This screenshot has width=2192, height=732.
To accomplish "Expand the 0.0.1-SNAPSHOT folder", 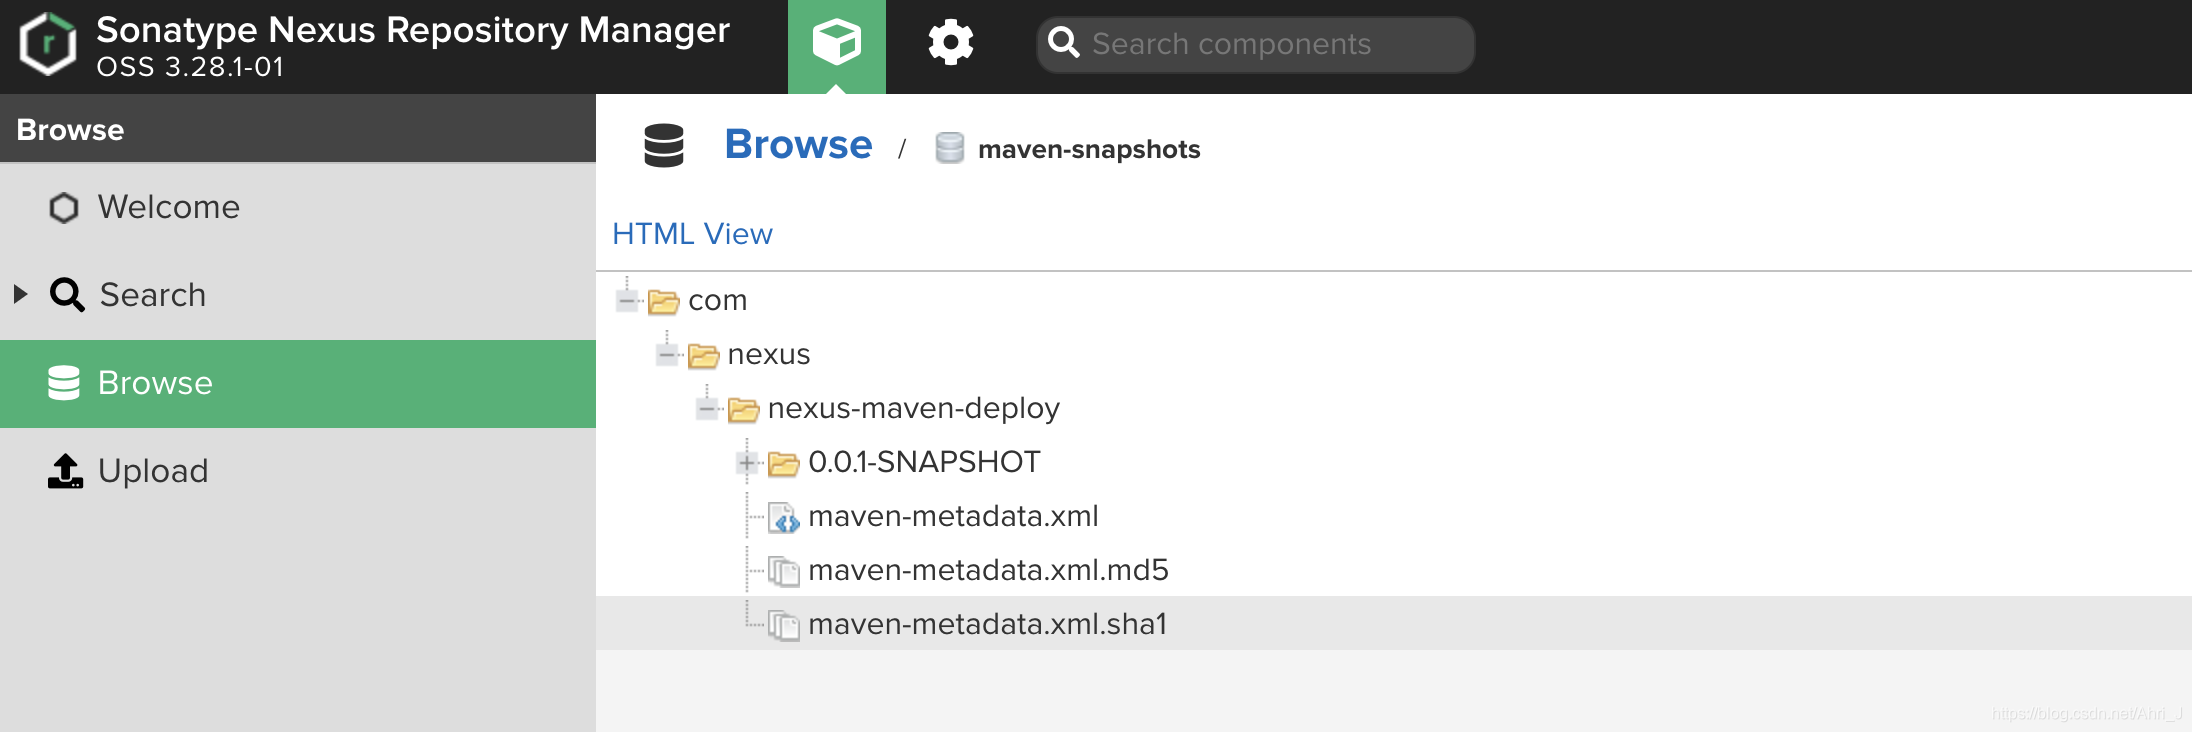I will [x=747, y=462].
